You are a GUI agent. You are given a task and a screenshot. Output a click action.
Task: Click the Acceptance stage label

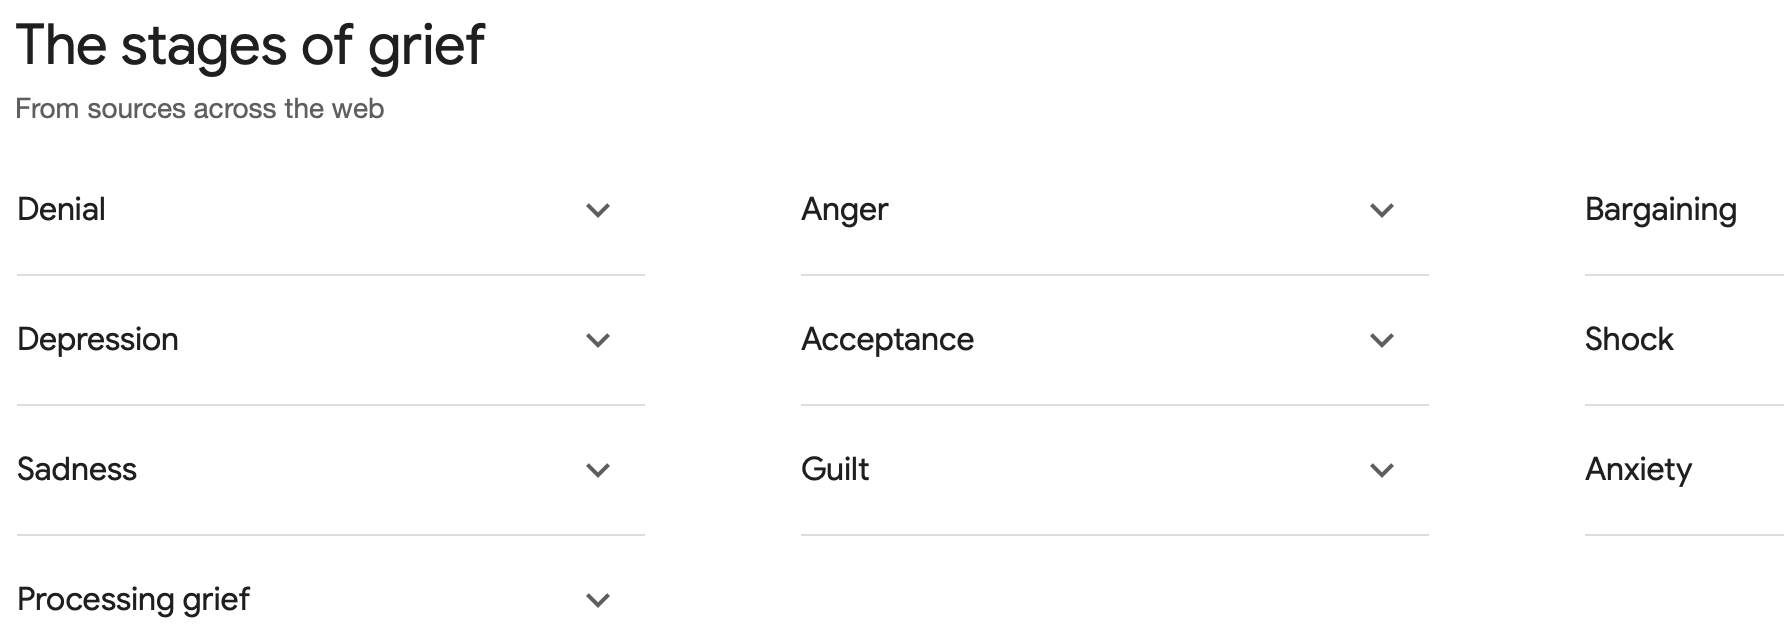pos(887,339)
